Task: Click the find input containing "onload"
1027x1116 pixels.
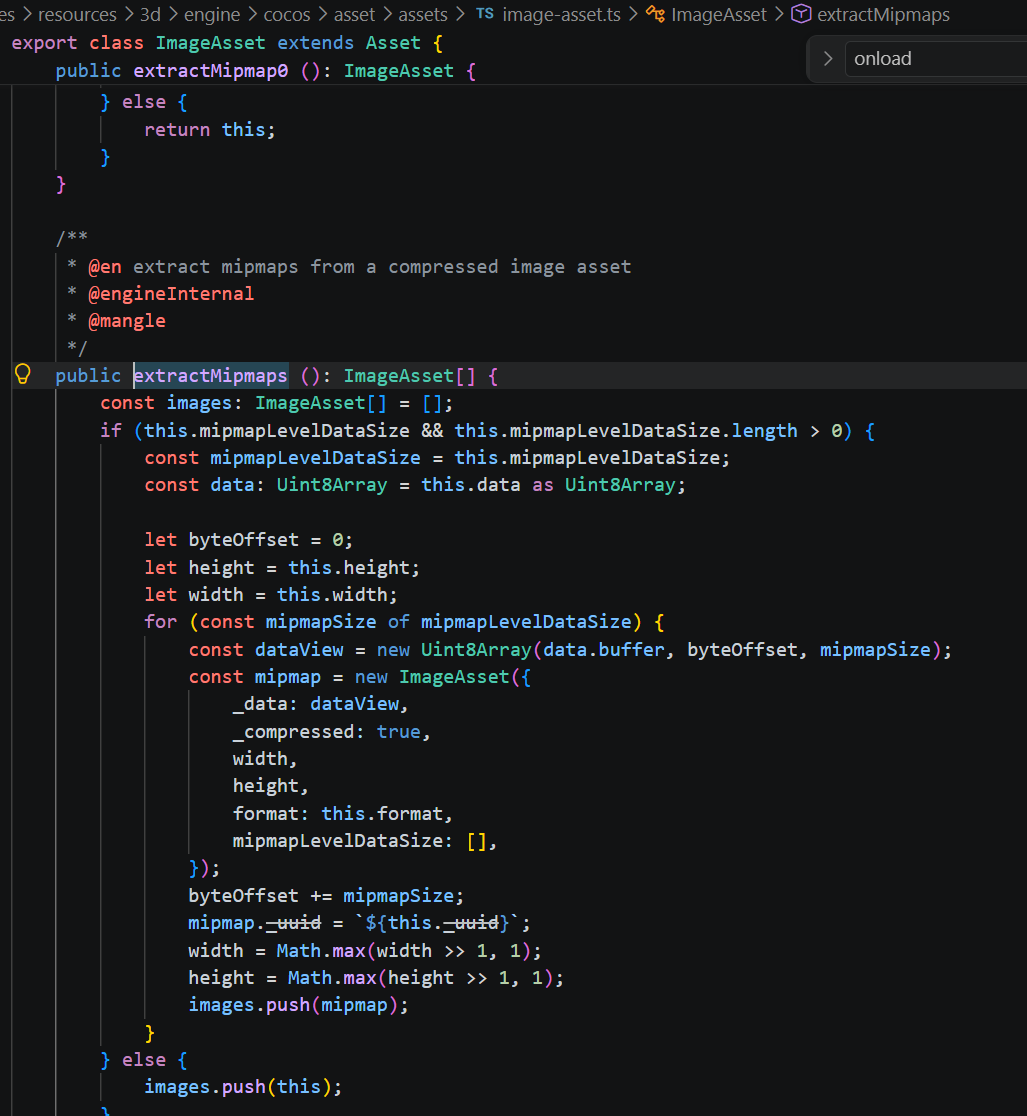Action: (936, 58)
